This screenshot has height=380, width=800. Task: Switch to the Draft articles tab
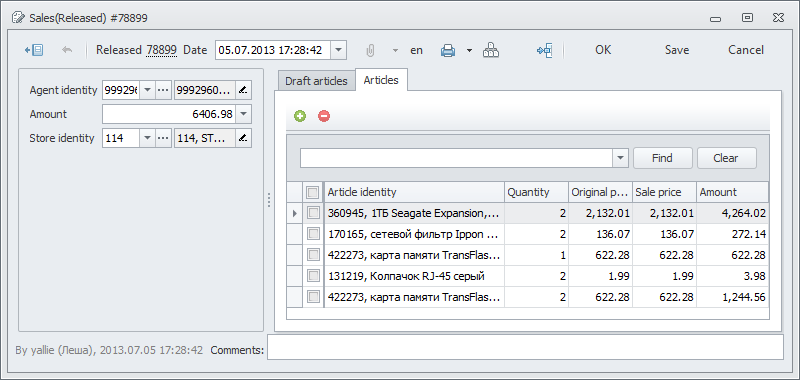coord(316,81)
